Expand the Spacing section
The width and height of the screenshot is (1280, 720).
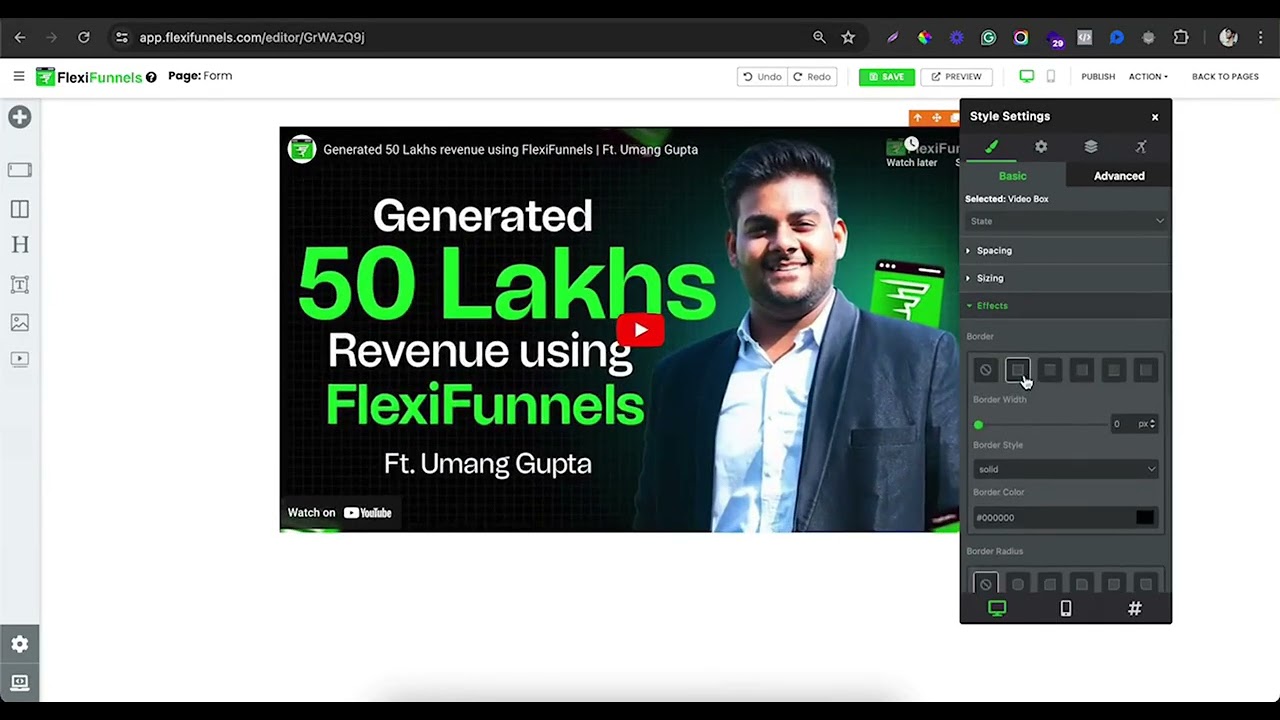(1066, 250)
